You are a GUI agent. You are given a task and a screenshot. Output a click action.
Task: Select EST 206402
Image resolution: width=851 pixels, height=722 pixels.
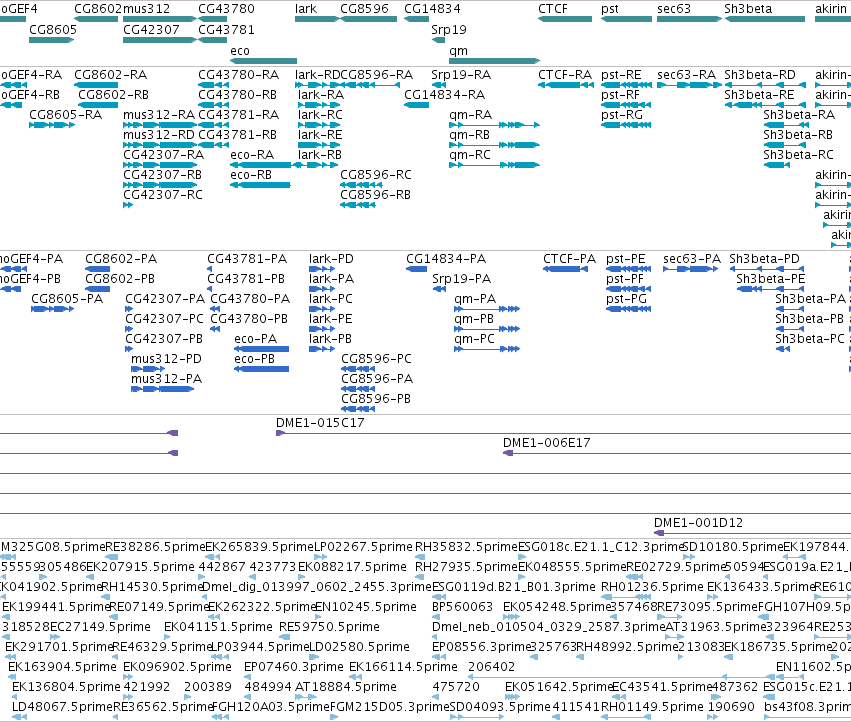point(621,677)
